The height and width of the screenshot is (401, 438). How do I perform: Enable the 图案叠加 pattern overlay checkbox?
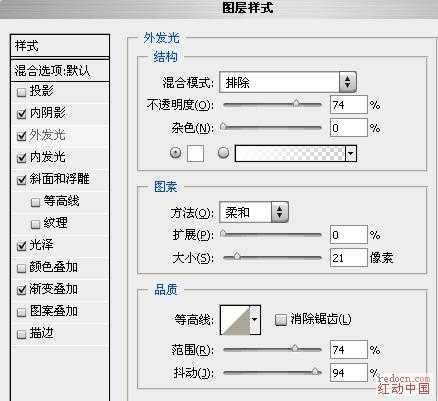coord(21,312)
